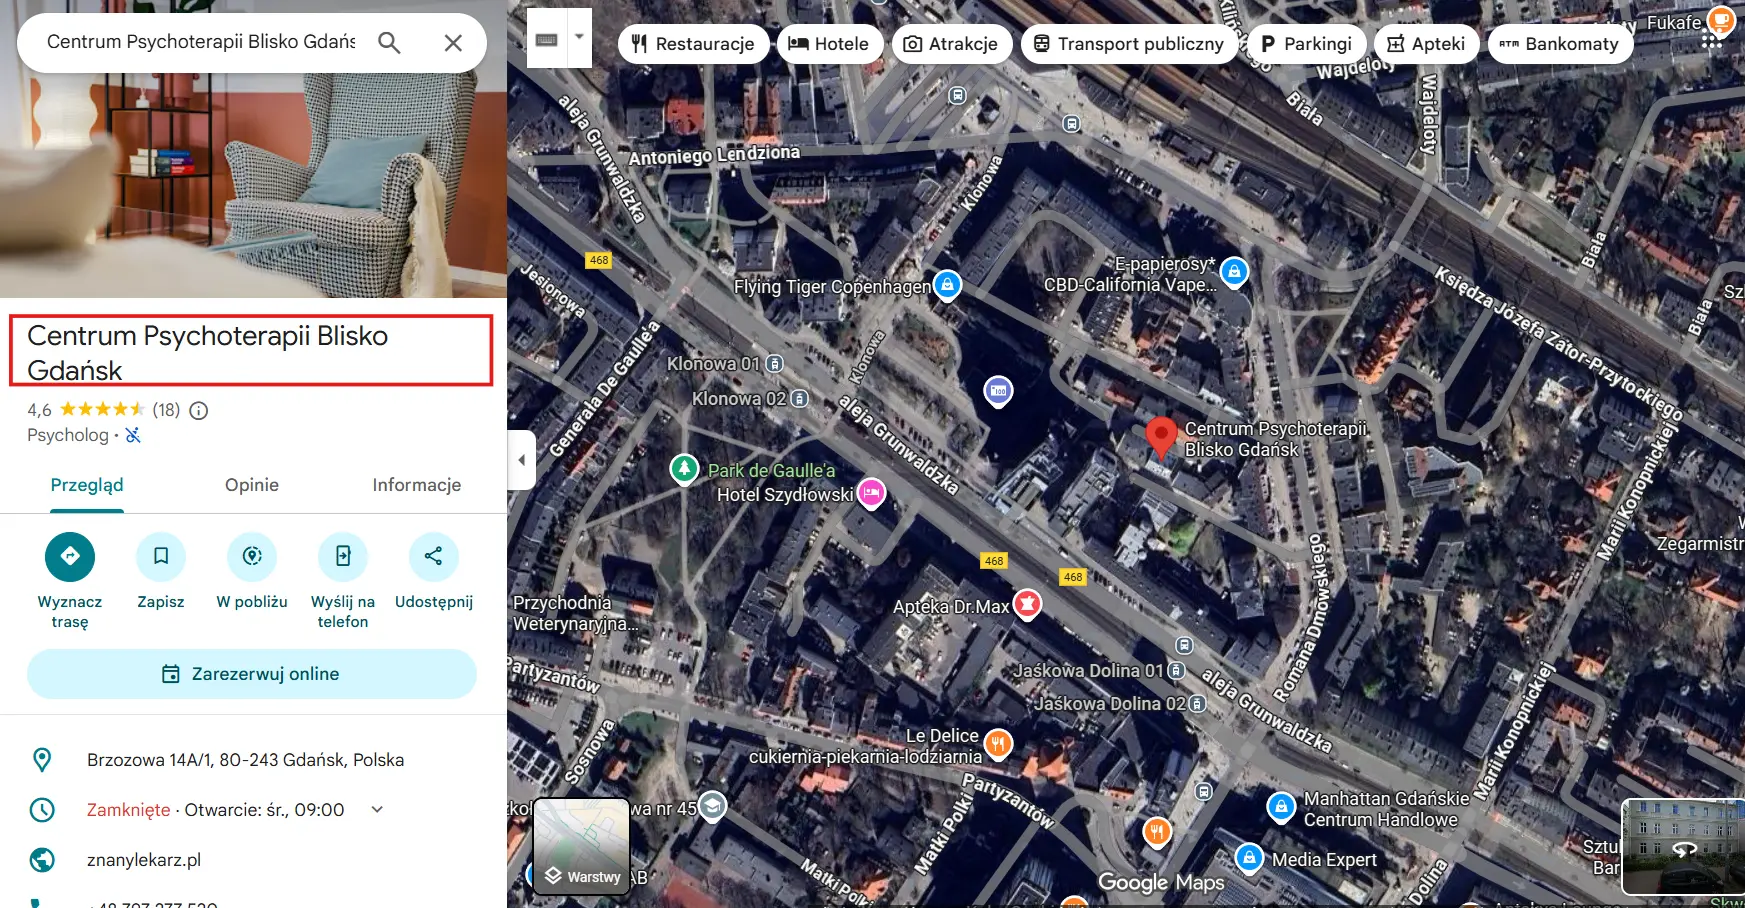Expand opening hours chevron
The width and height of the screenshot is (1745, 908).
click(377, 809)
